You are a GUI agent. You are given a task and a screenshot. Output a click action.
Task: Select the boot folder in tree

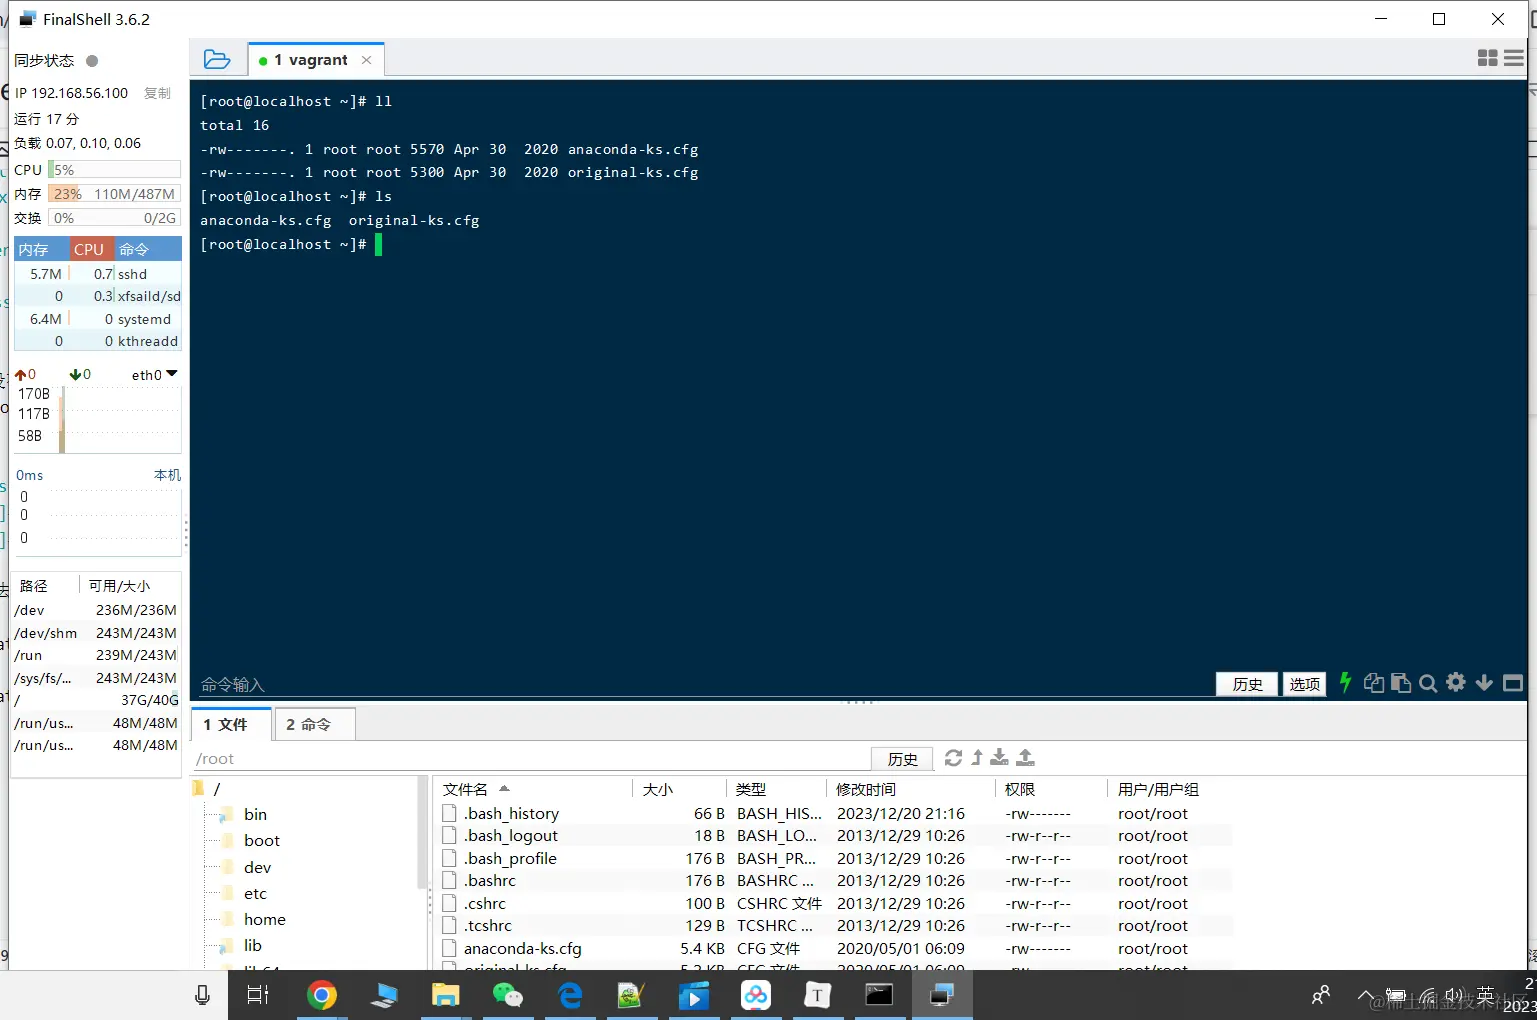(x=262, y=840)
